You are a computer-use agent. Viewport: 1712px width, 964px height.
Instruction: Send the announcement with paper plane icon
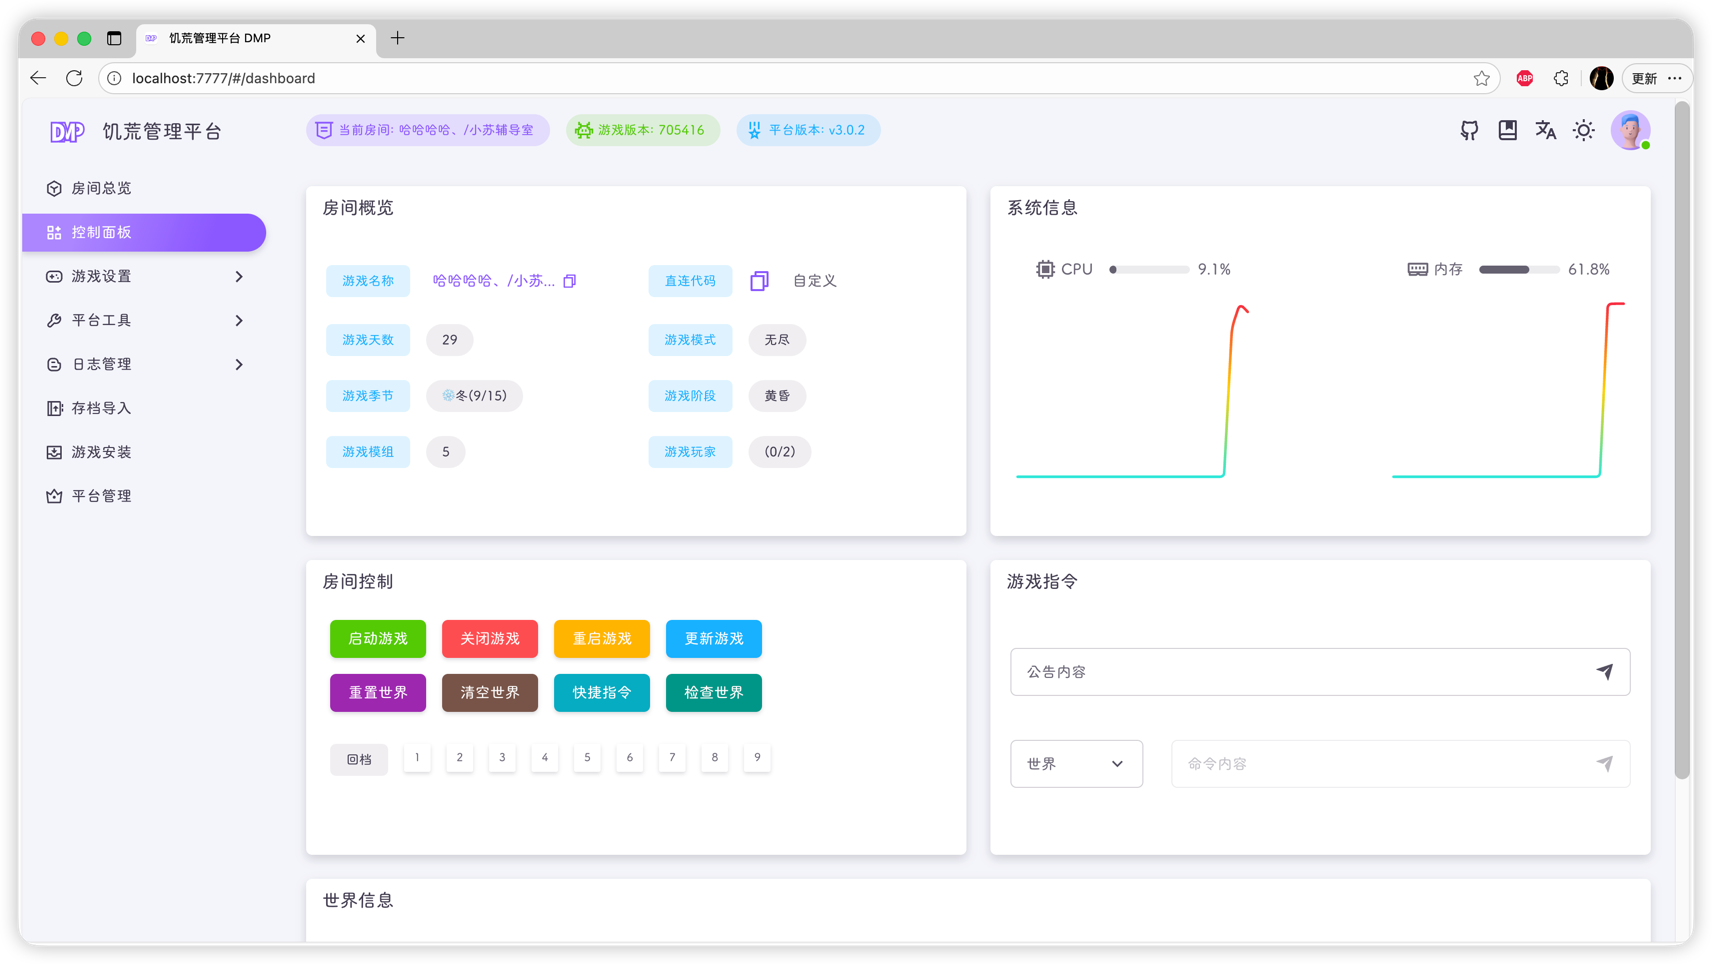coord(1604,672)
